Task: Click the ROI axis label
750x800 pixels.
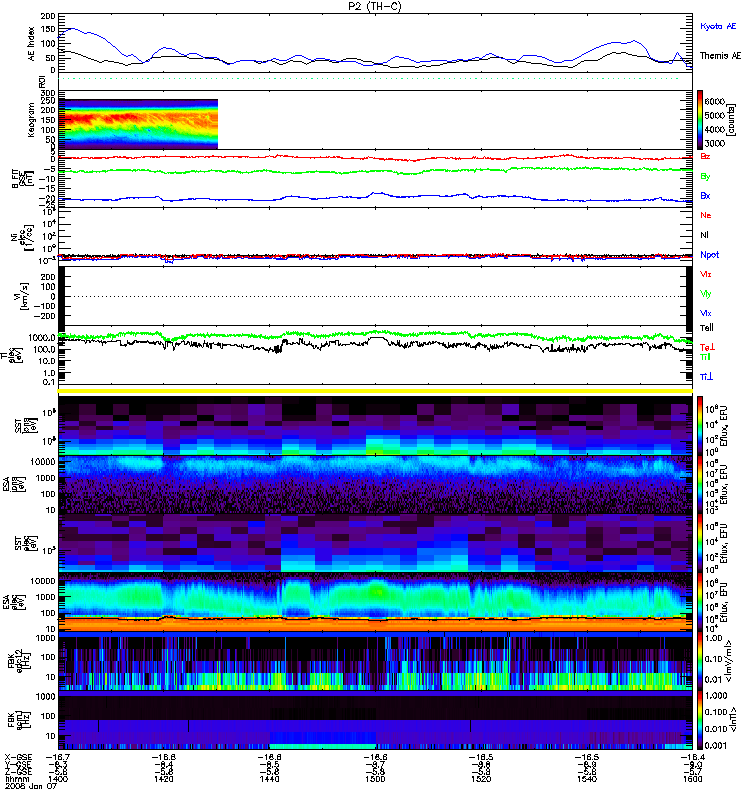Action: (x=43, y=82)
